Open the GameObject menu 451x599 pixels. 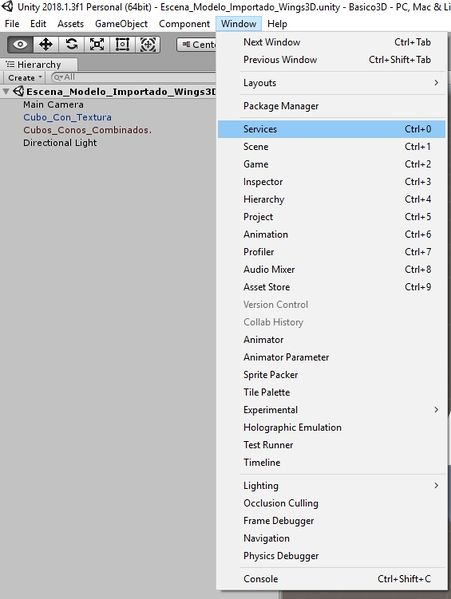click(x=121, y=24)
